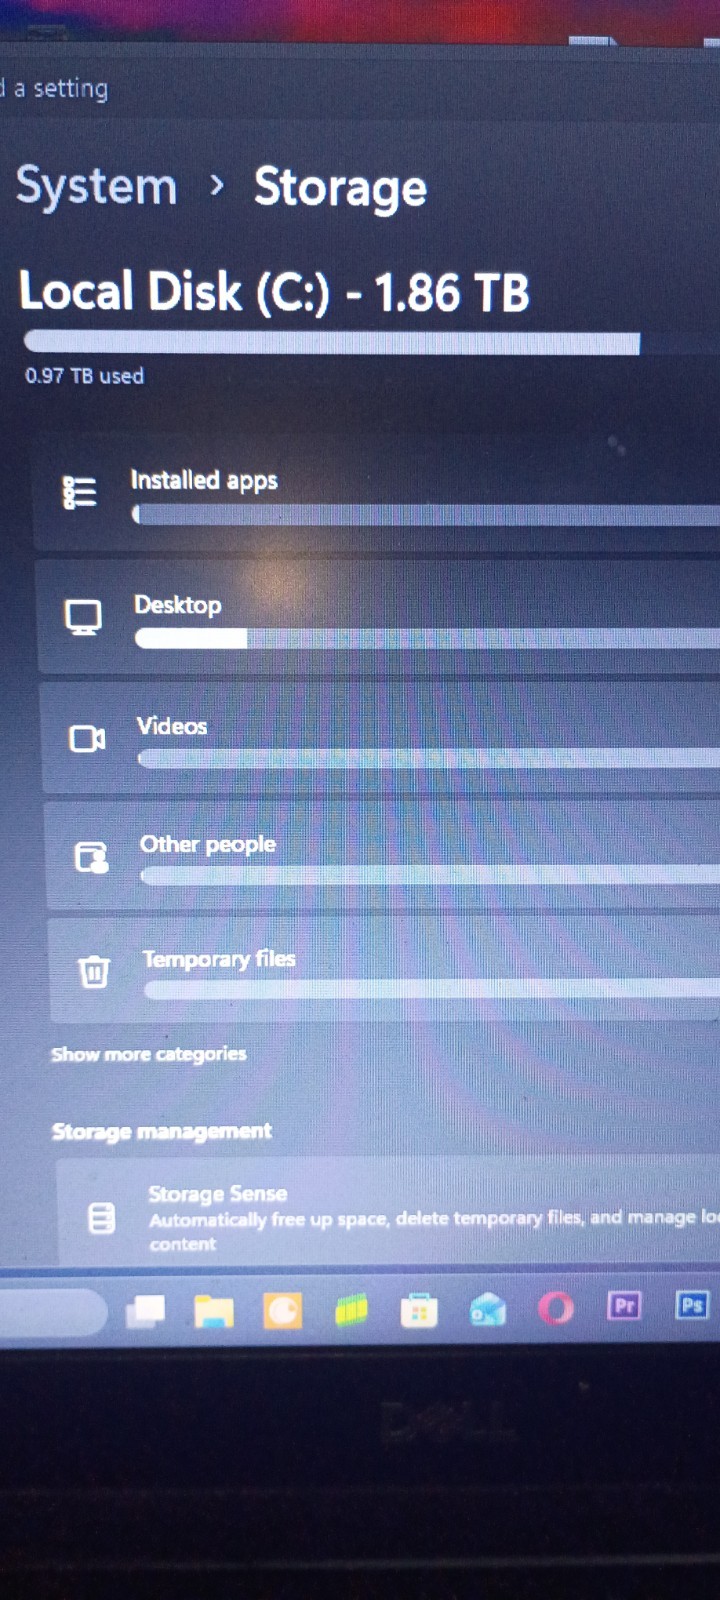Open Adobe Photoshop from the taskbar
The image size is (720, 1600).
point(692,1305)
